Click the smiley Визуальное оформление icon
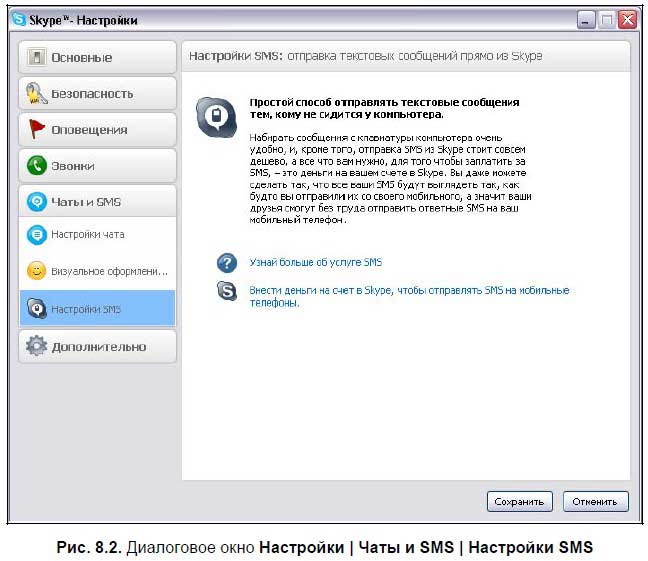This screenshot has width=648, height=561. (x=36, y=271)
